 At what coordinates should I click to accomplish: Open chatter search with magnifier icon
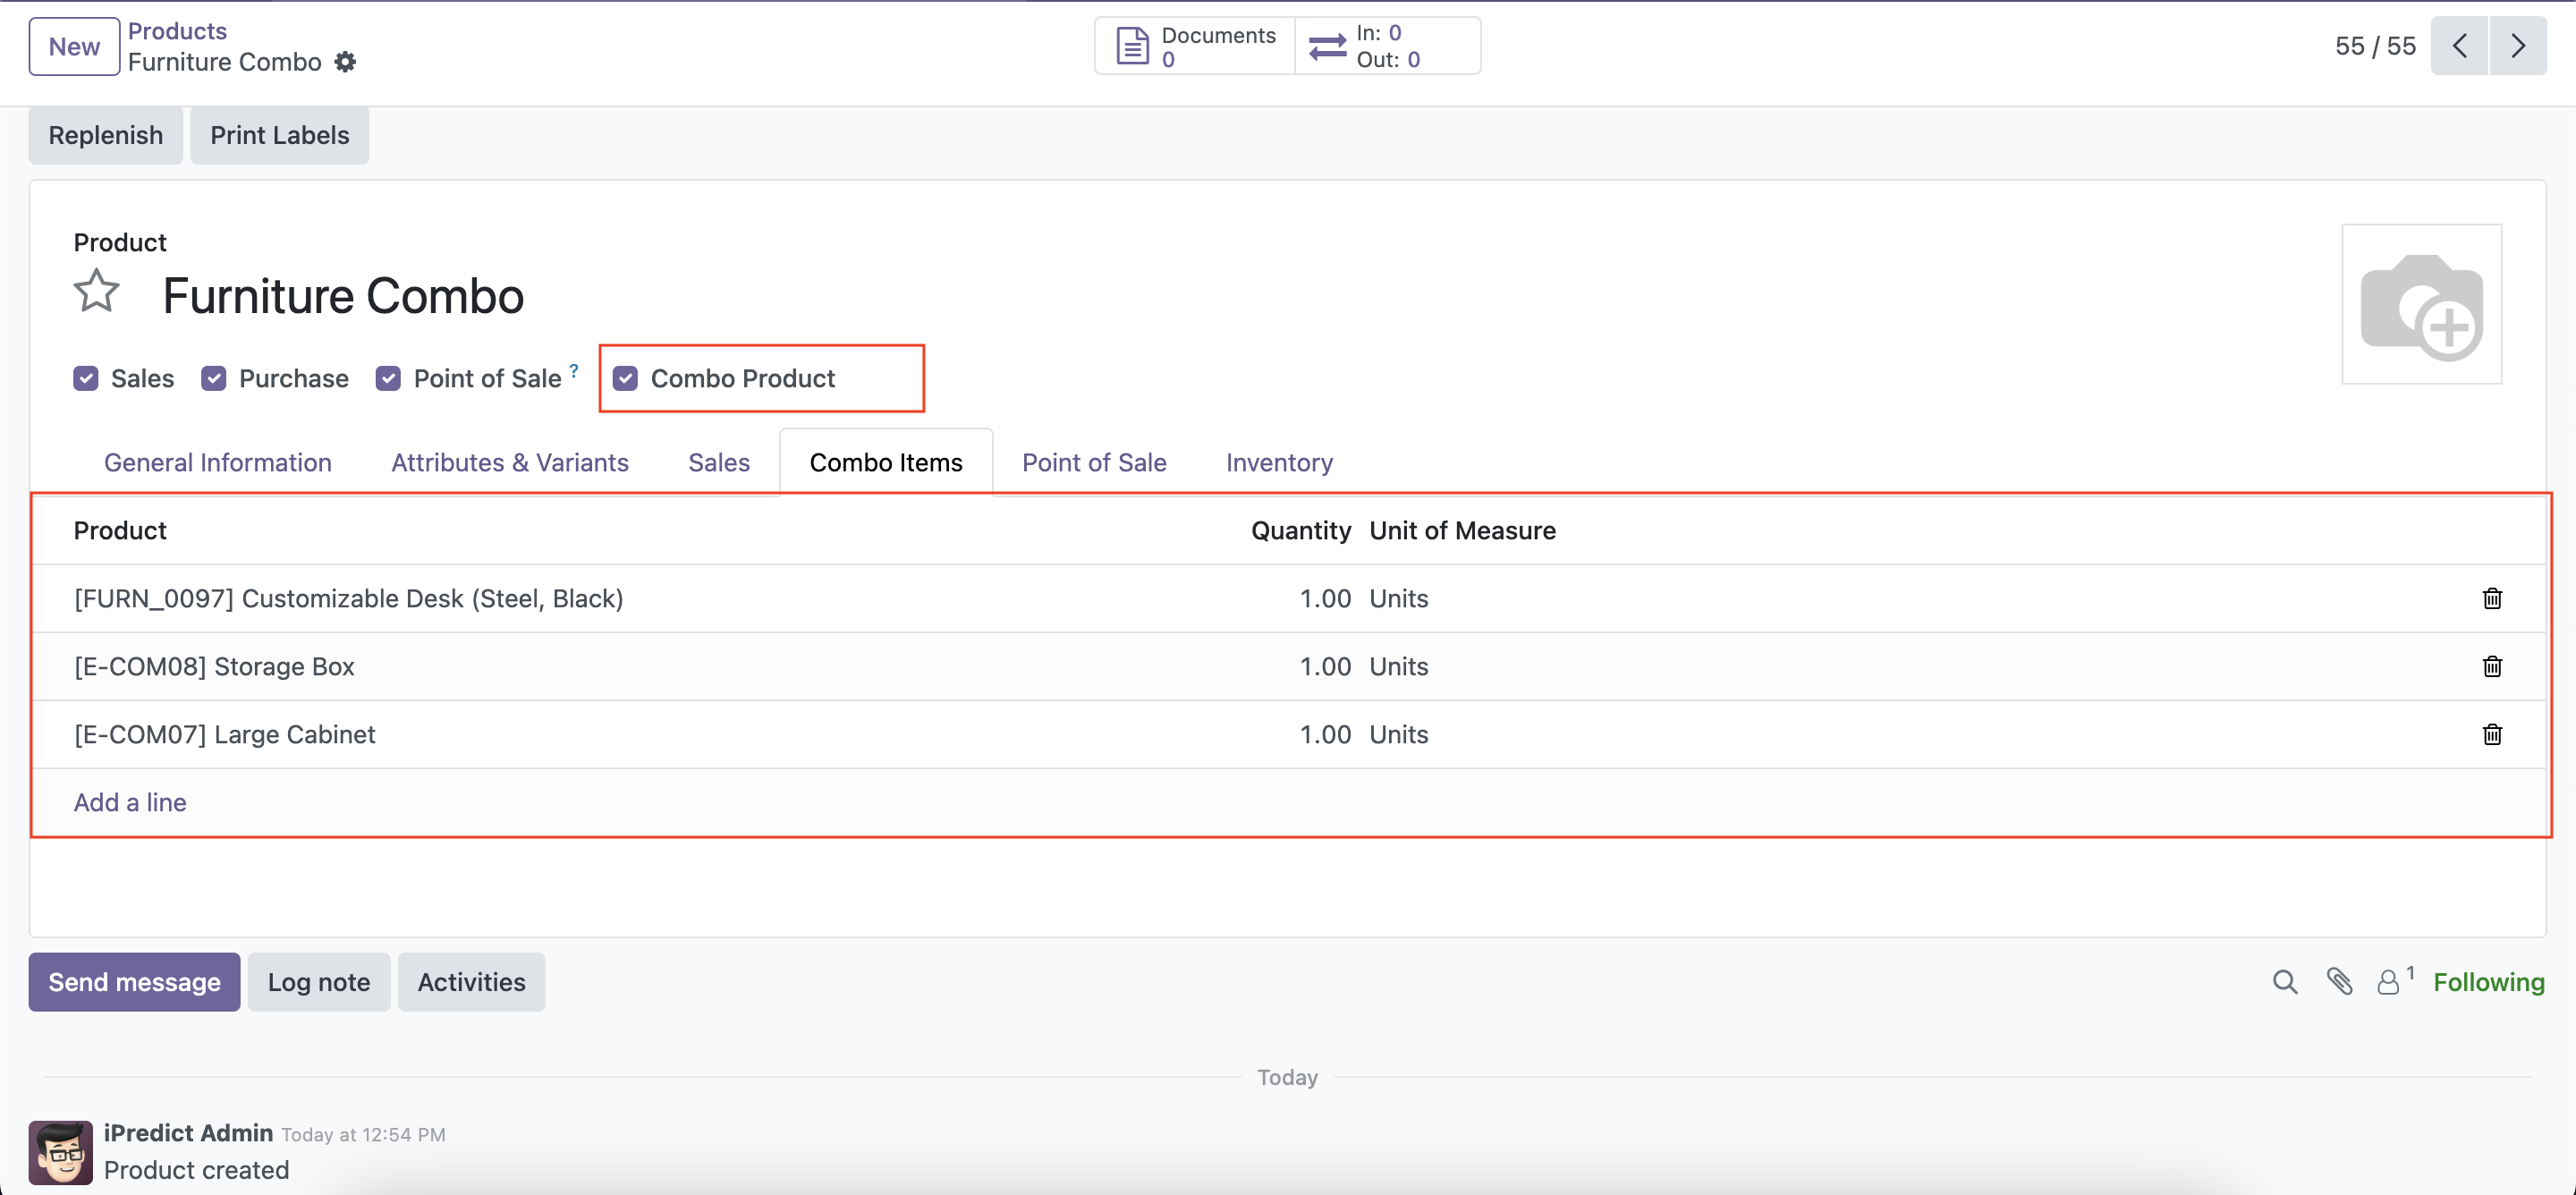2284,982
